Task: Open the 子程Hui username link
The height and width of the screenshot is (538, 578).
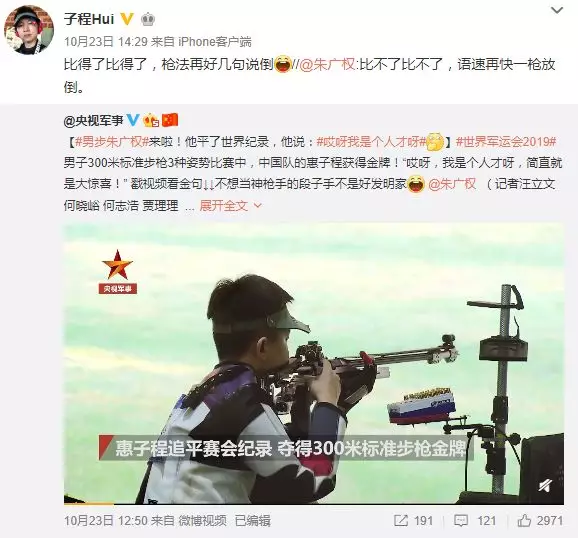Action: 89,19
